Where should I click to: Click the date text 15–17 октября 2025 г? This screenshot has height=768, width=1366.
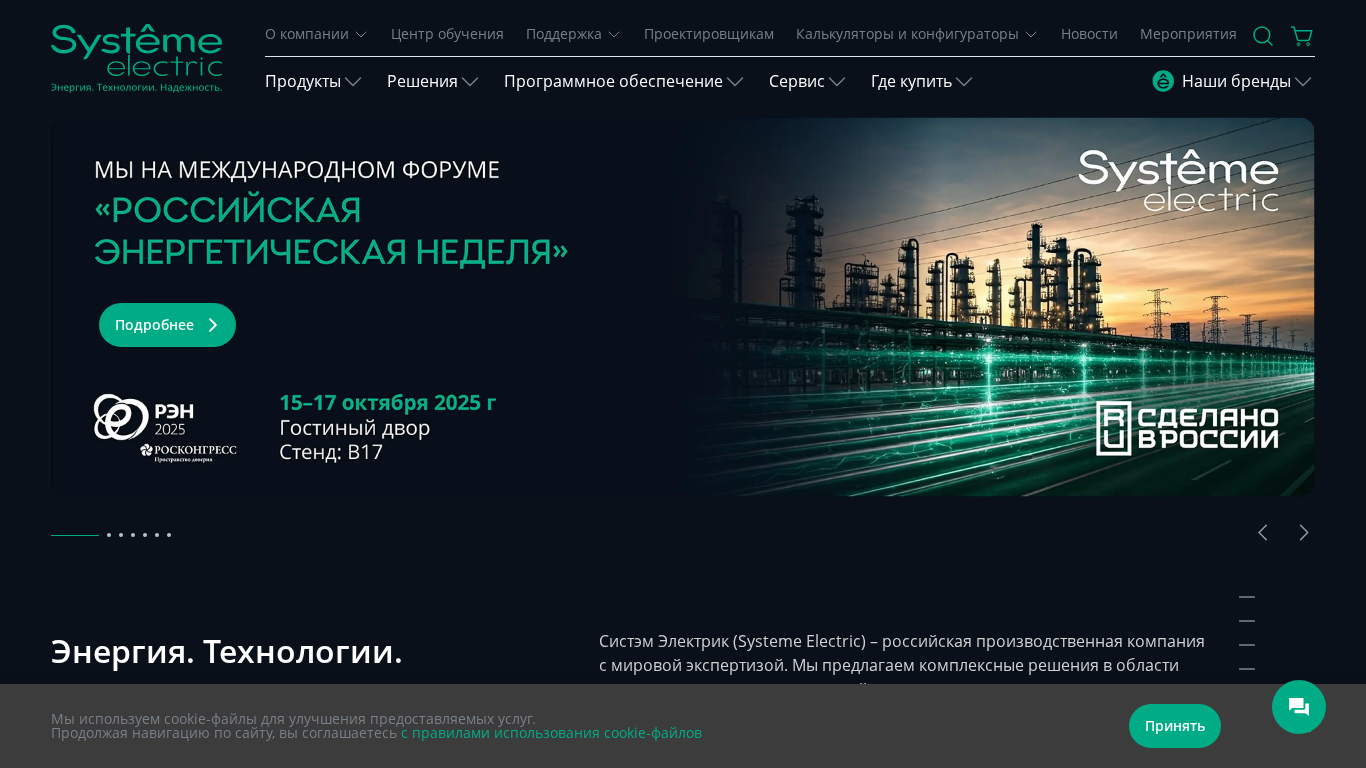388,402
